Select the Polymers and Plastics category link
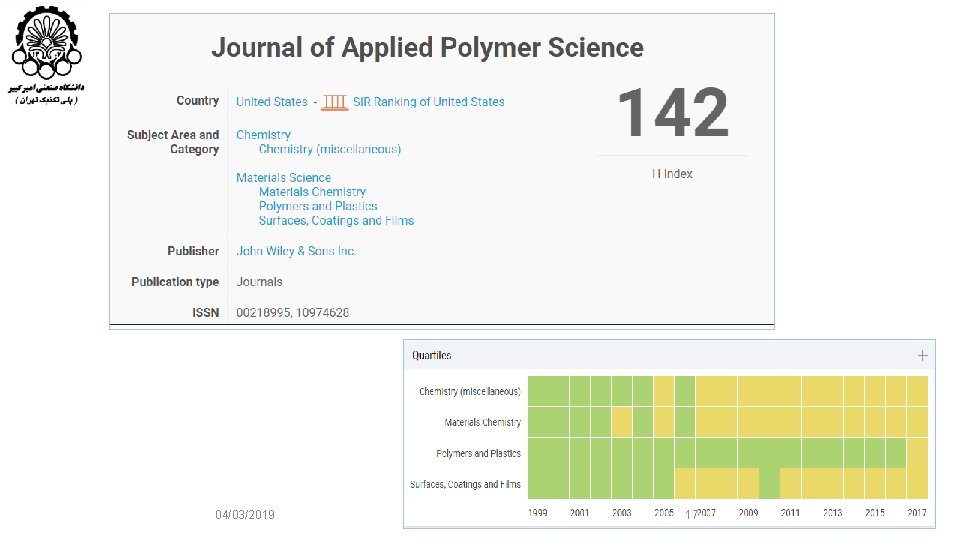960x540 pixels. 318,206
